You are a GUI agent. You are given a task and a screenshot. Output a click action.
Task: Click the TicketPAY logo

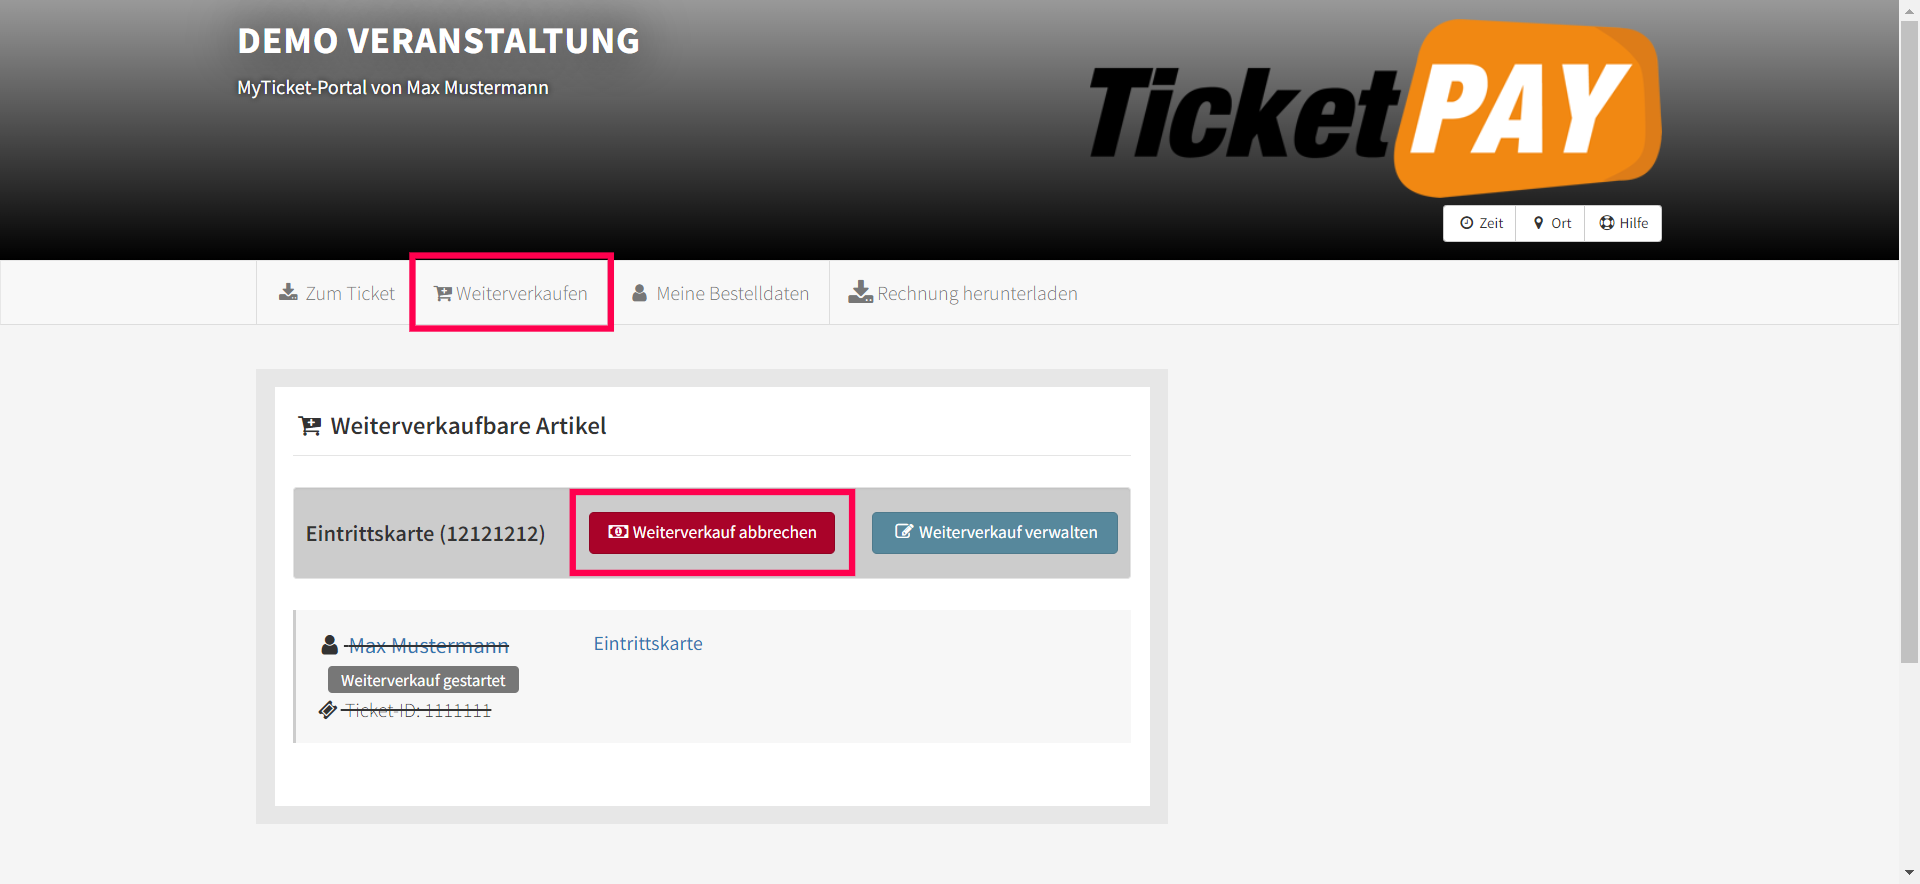[1375, 108]
